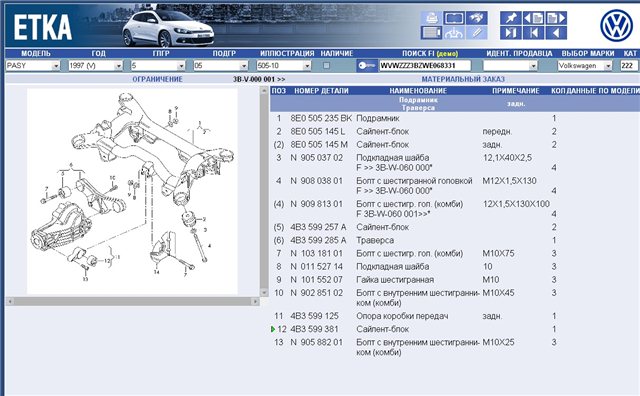Open the ГОД dropdown showing 1997 (V)
The width and height of the screenshot is (640, 396).
[96, 65]
